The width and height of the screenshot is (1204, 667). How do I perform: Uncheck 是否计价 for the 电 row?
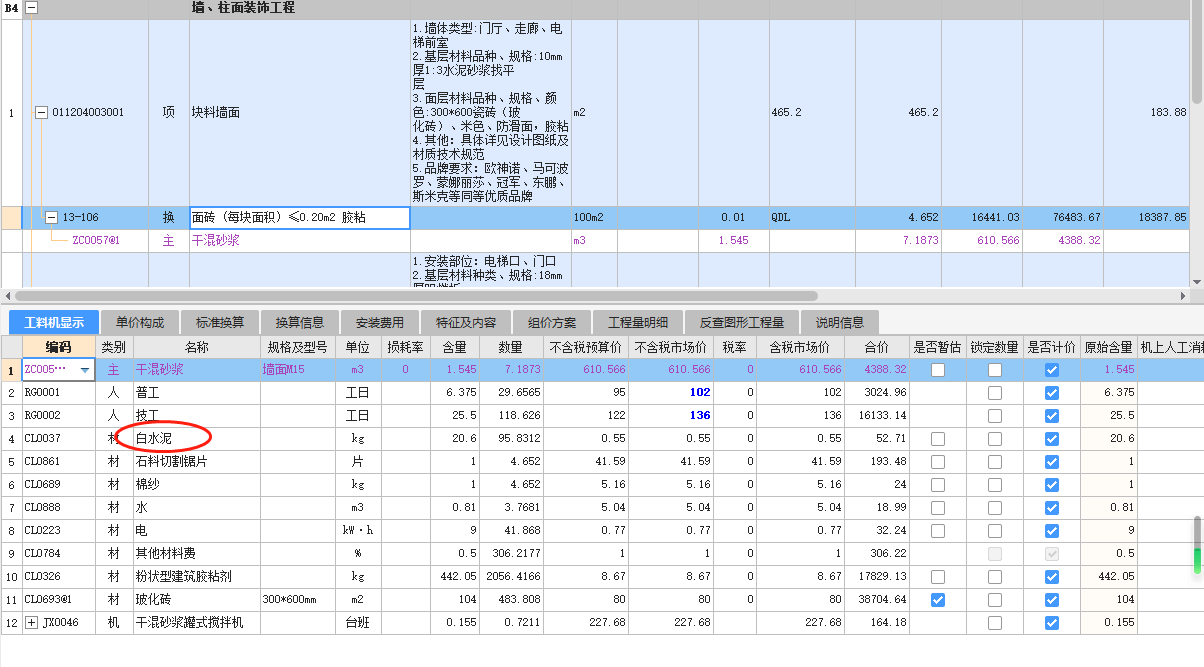pyautogui.click(x=1052, y=531)
